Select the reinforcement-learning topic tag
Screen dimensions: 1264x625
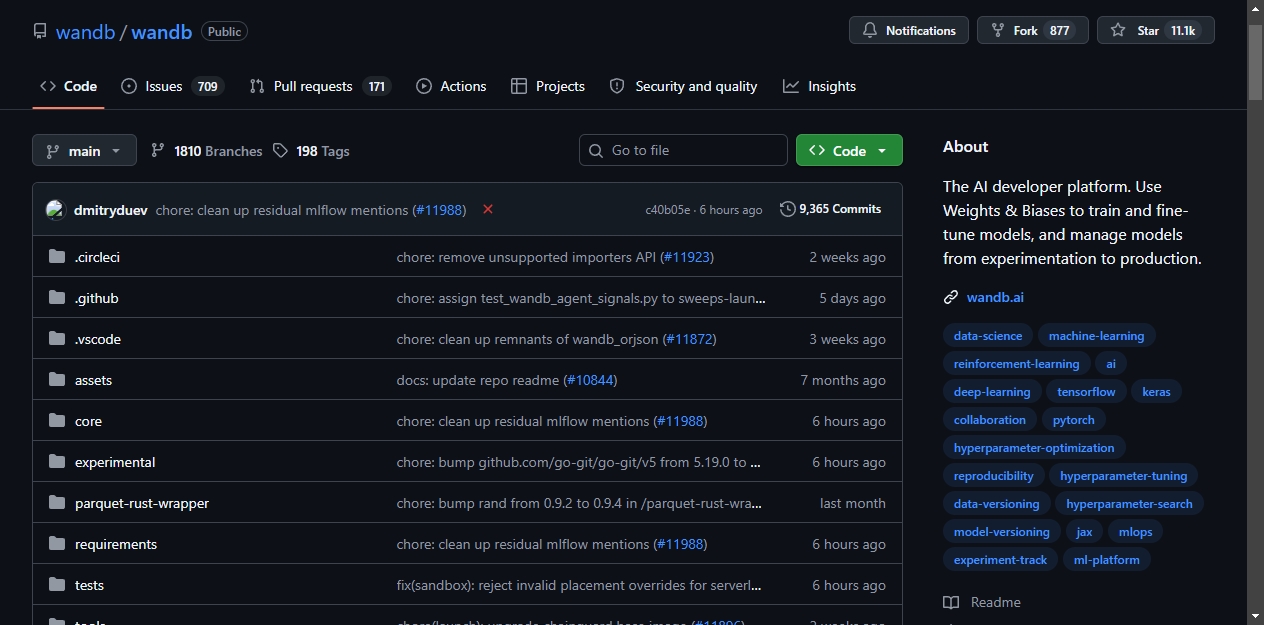[1017, 364]
